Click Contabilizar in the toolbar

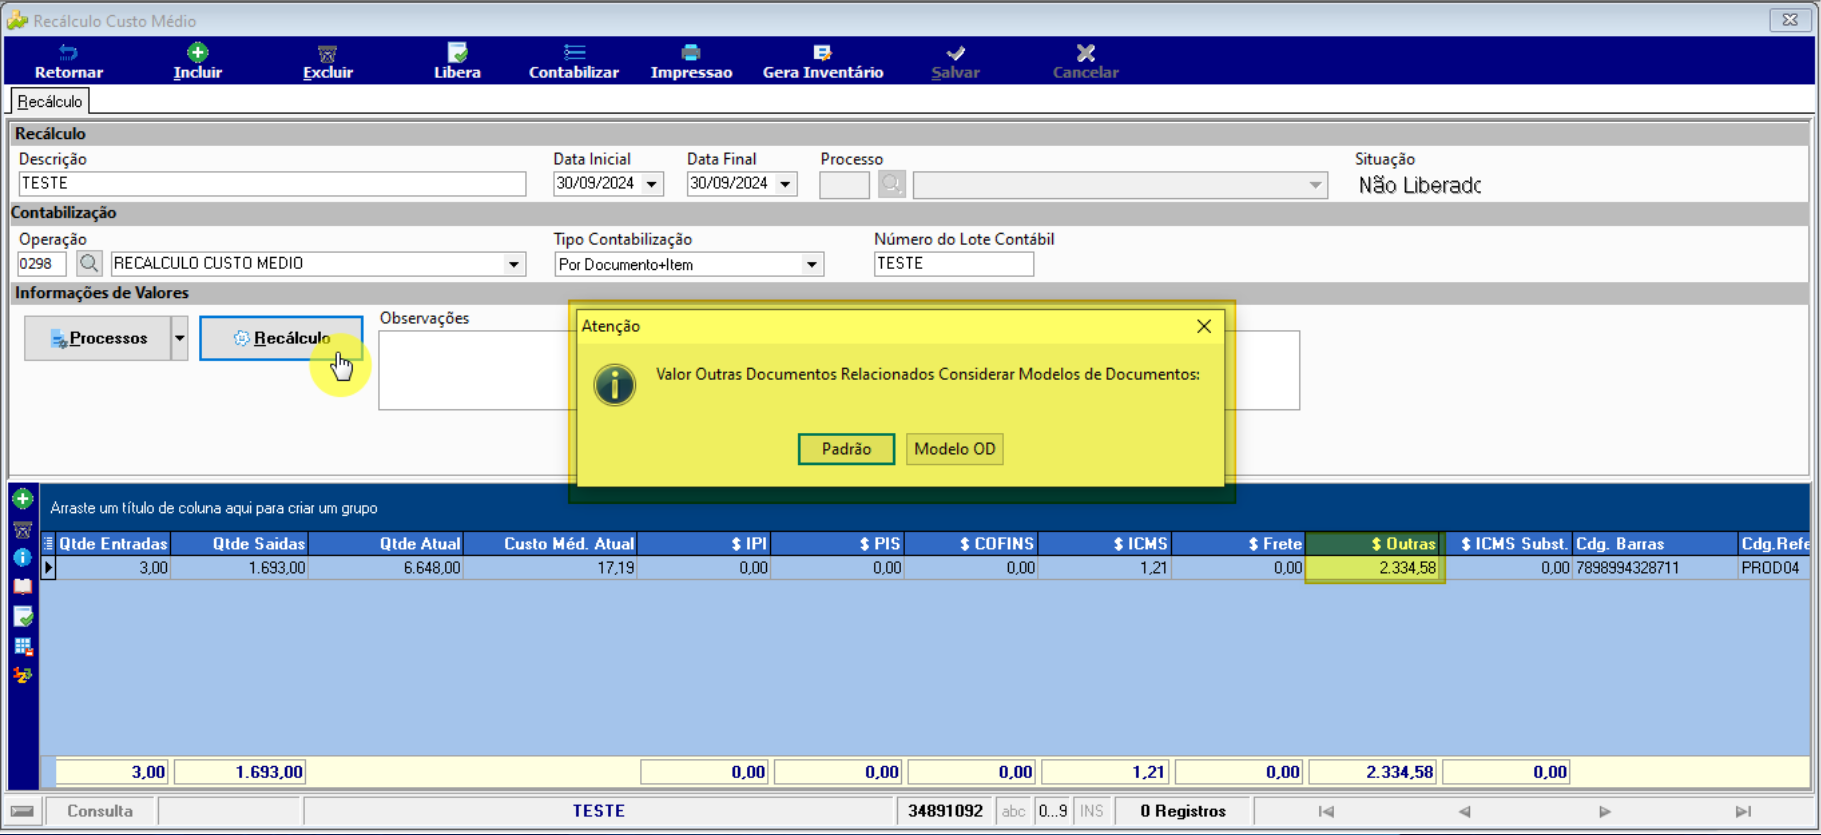point(573,61)
